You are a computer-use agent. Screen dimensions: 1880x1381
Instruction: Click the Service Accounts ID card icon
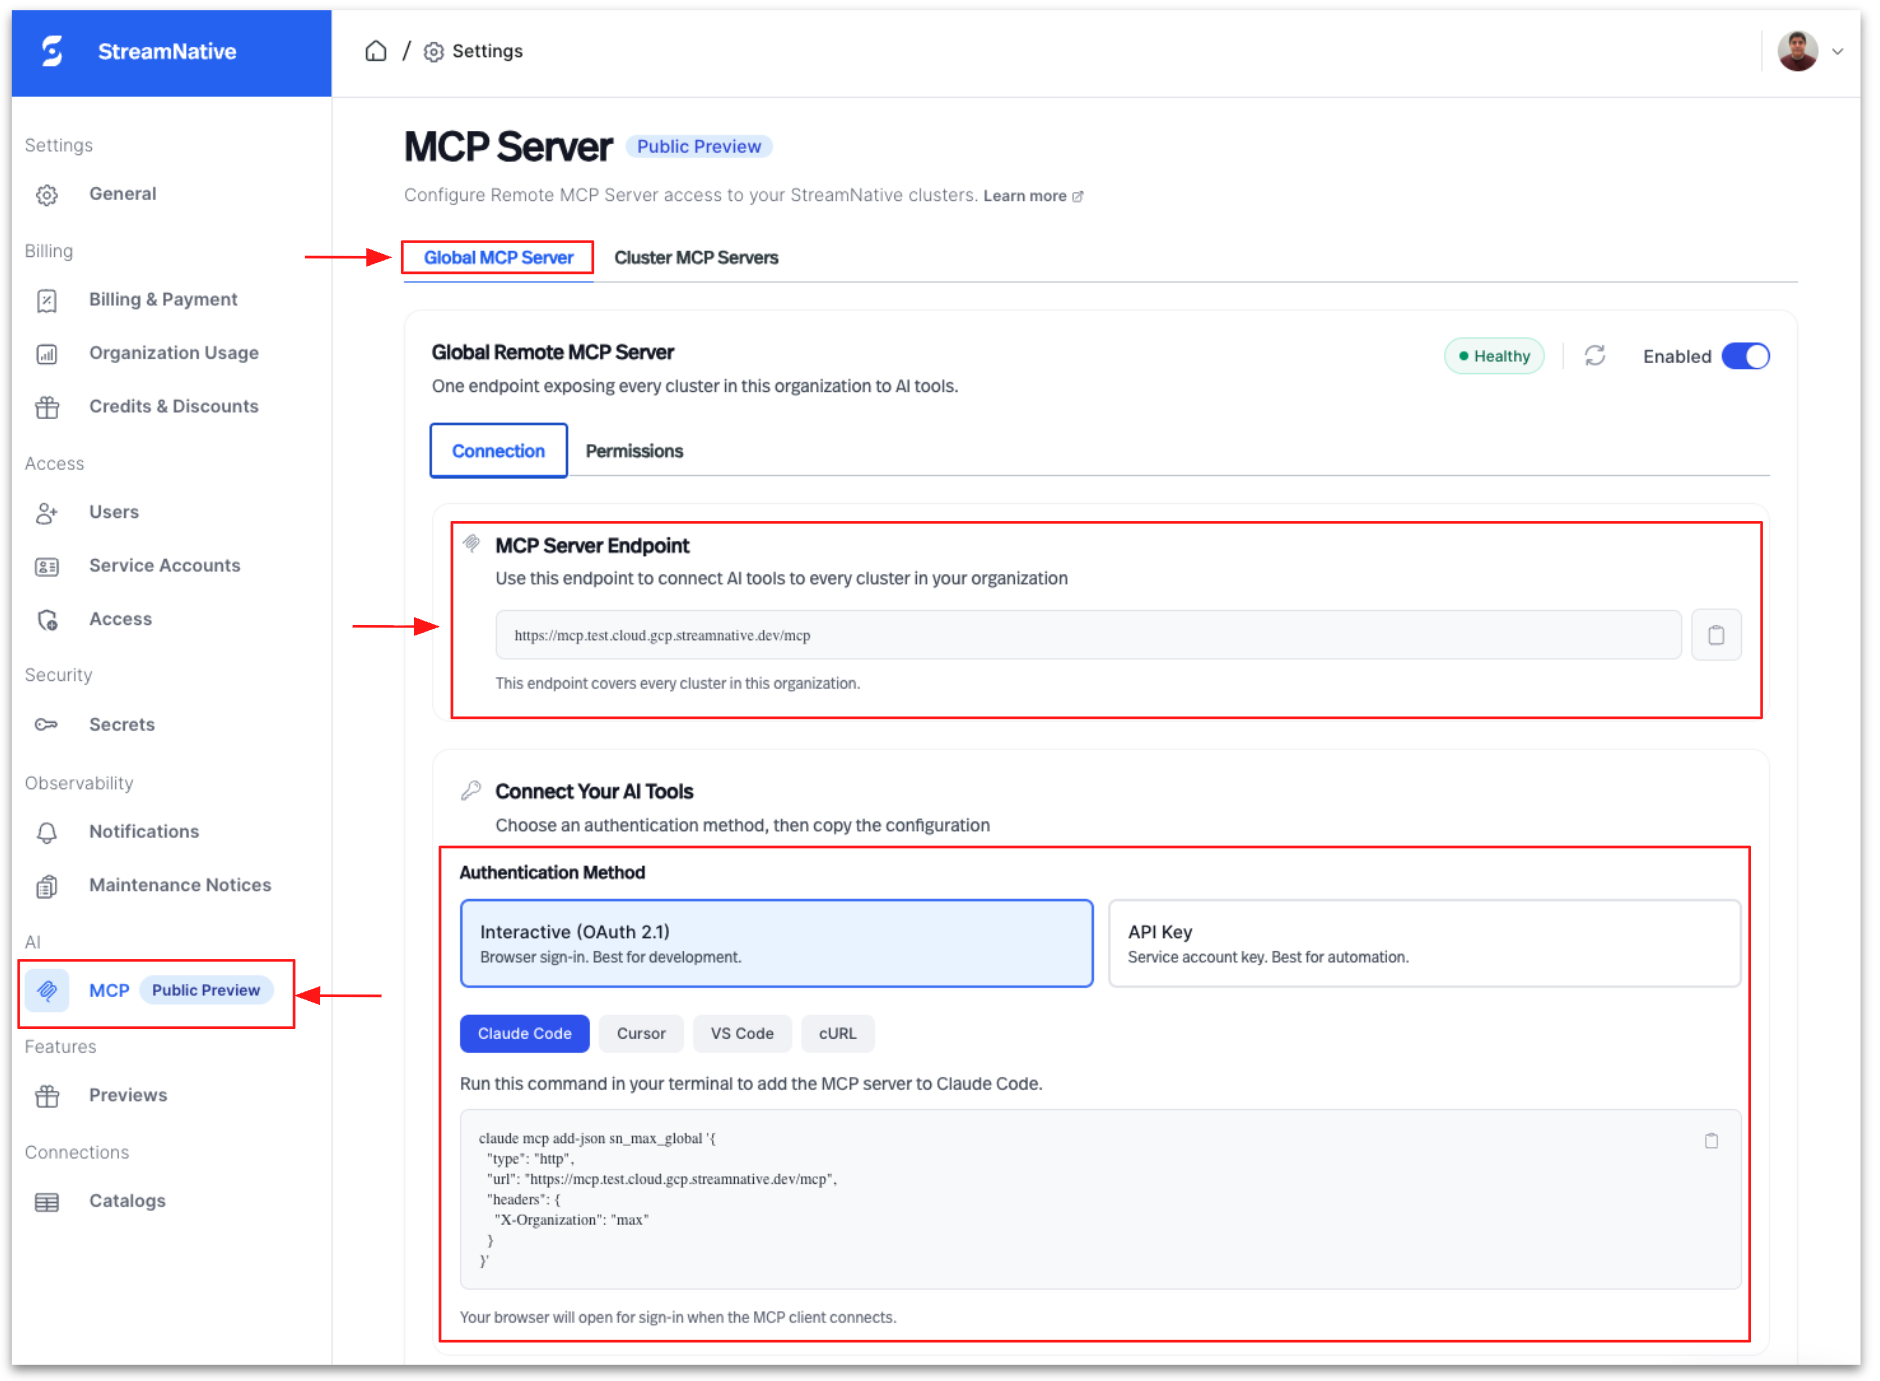[47, 567]
